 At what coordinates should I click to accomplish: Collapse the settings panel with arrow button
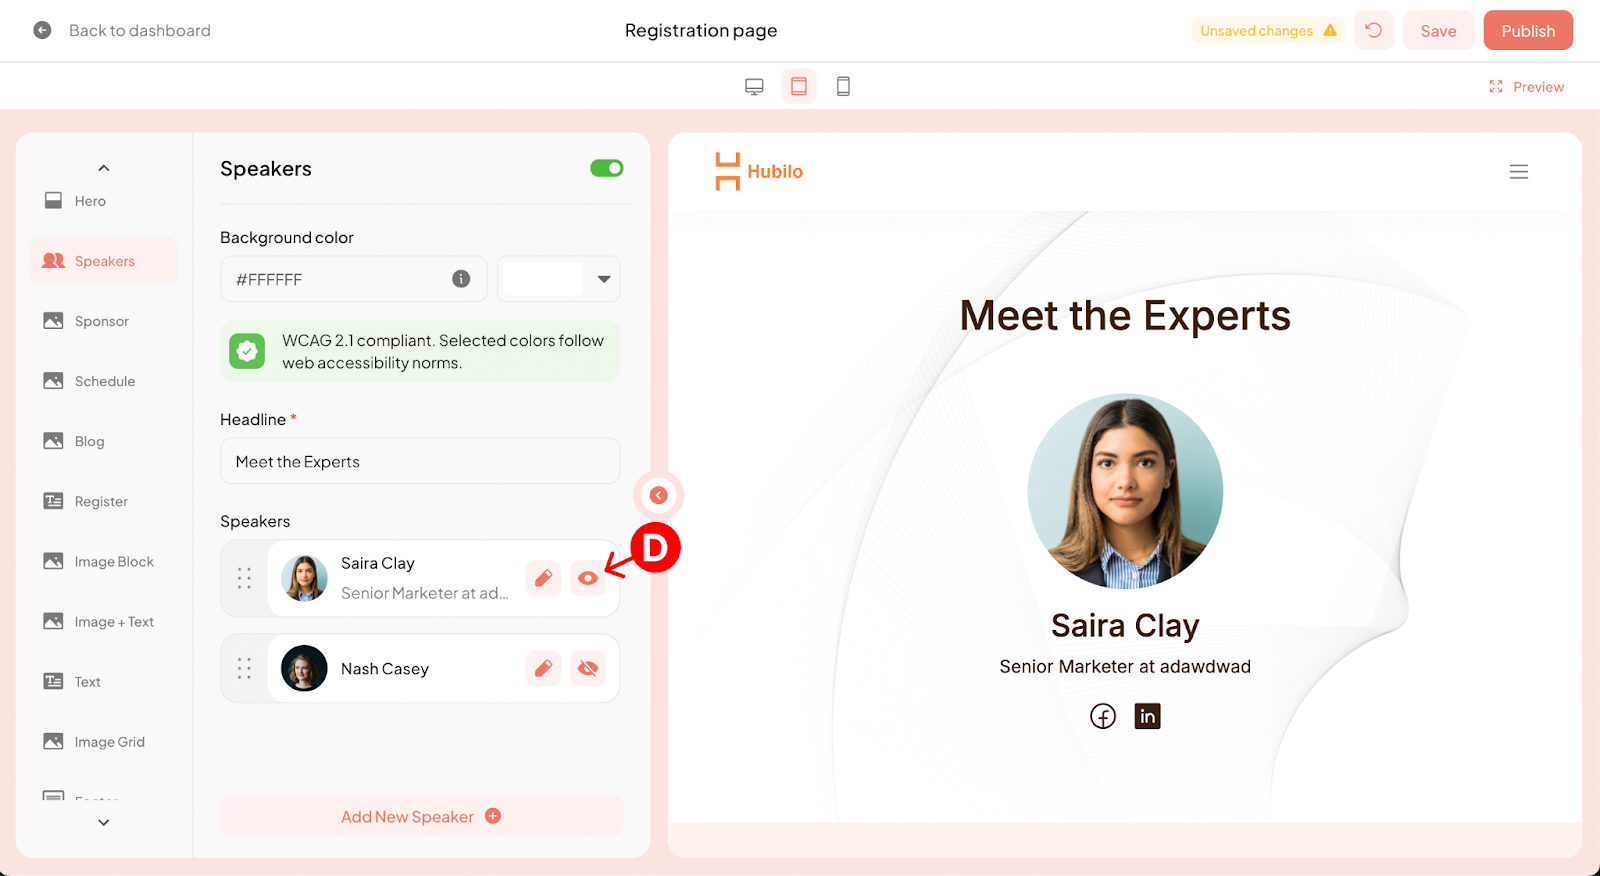click(x=658, y=495)
